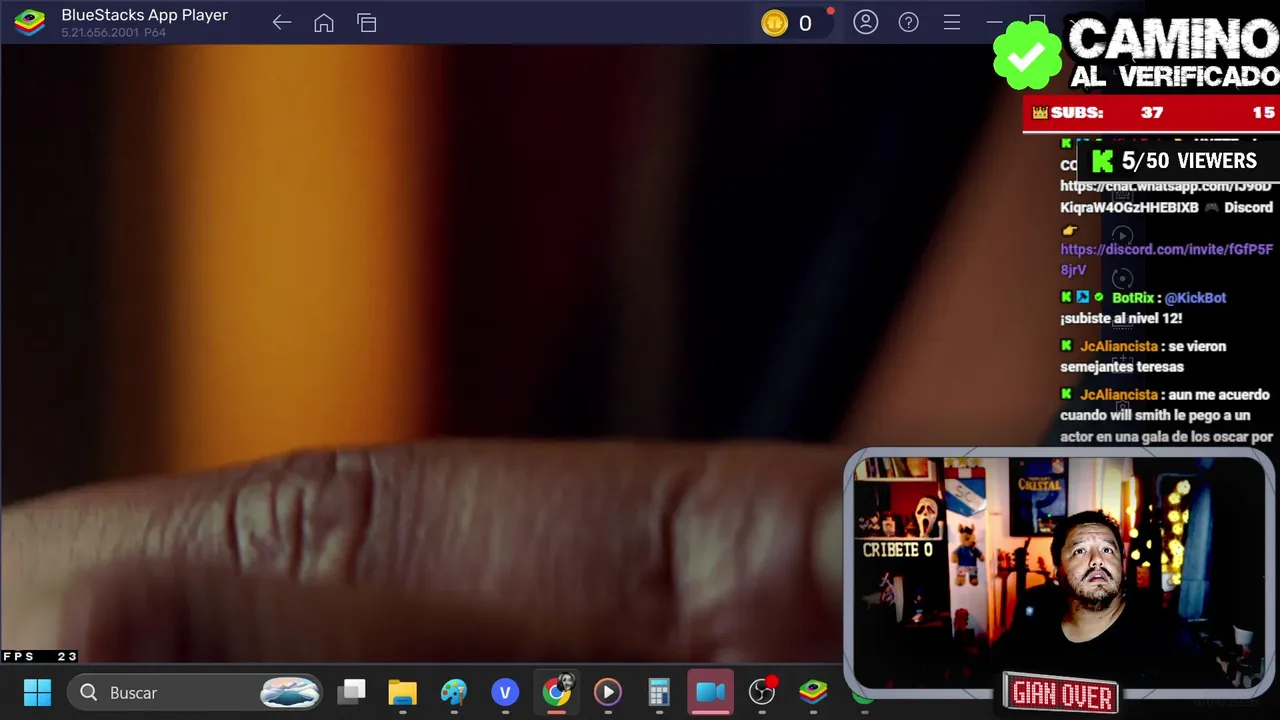The image size is (1280, 720).
Task: Click the BlueStacks logo in the title bar
Action: [x=29, y=23]
